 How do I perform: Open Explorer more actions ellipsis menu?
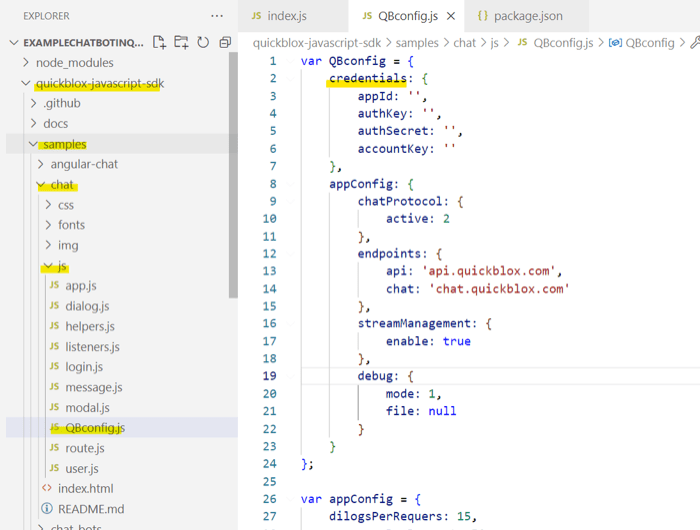coord(217,16)
